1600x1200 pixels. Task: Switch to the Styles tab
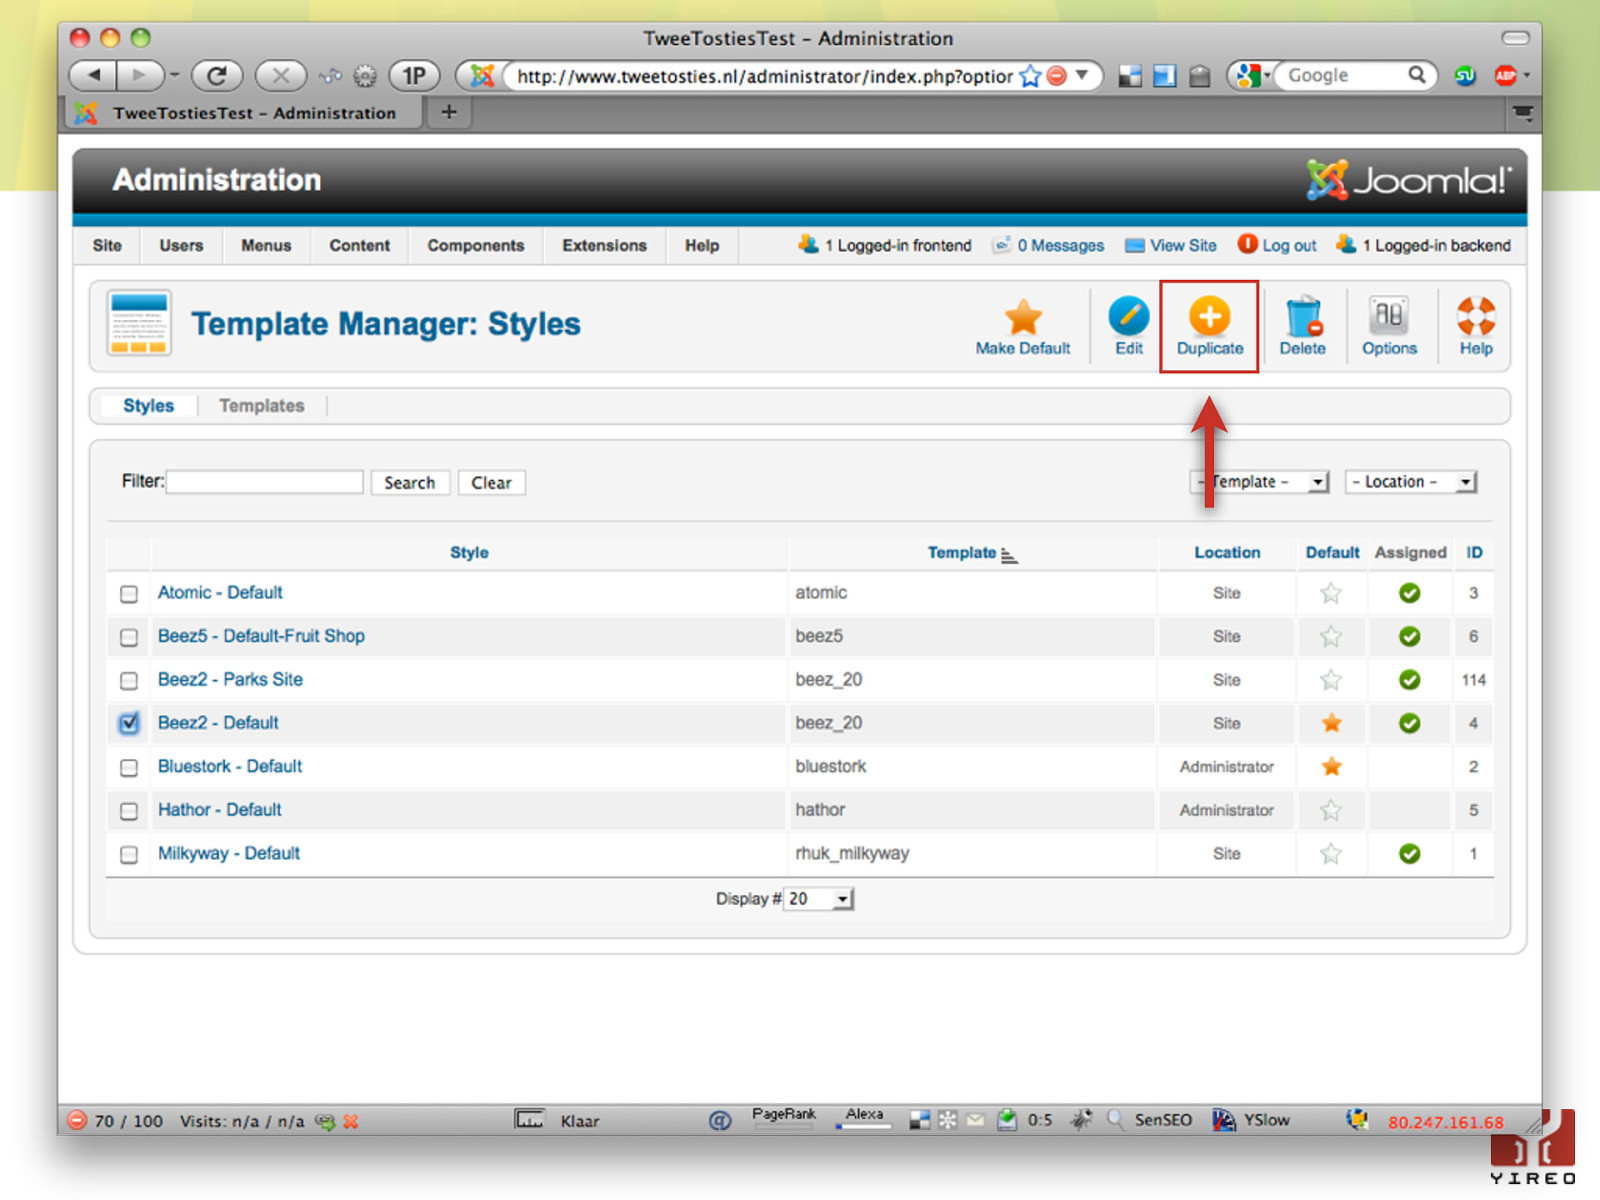(148, 406)
